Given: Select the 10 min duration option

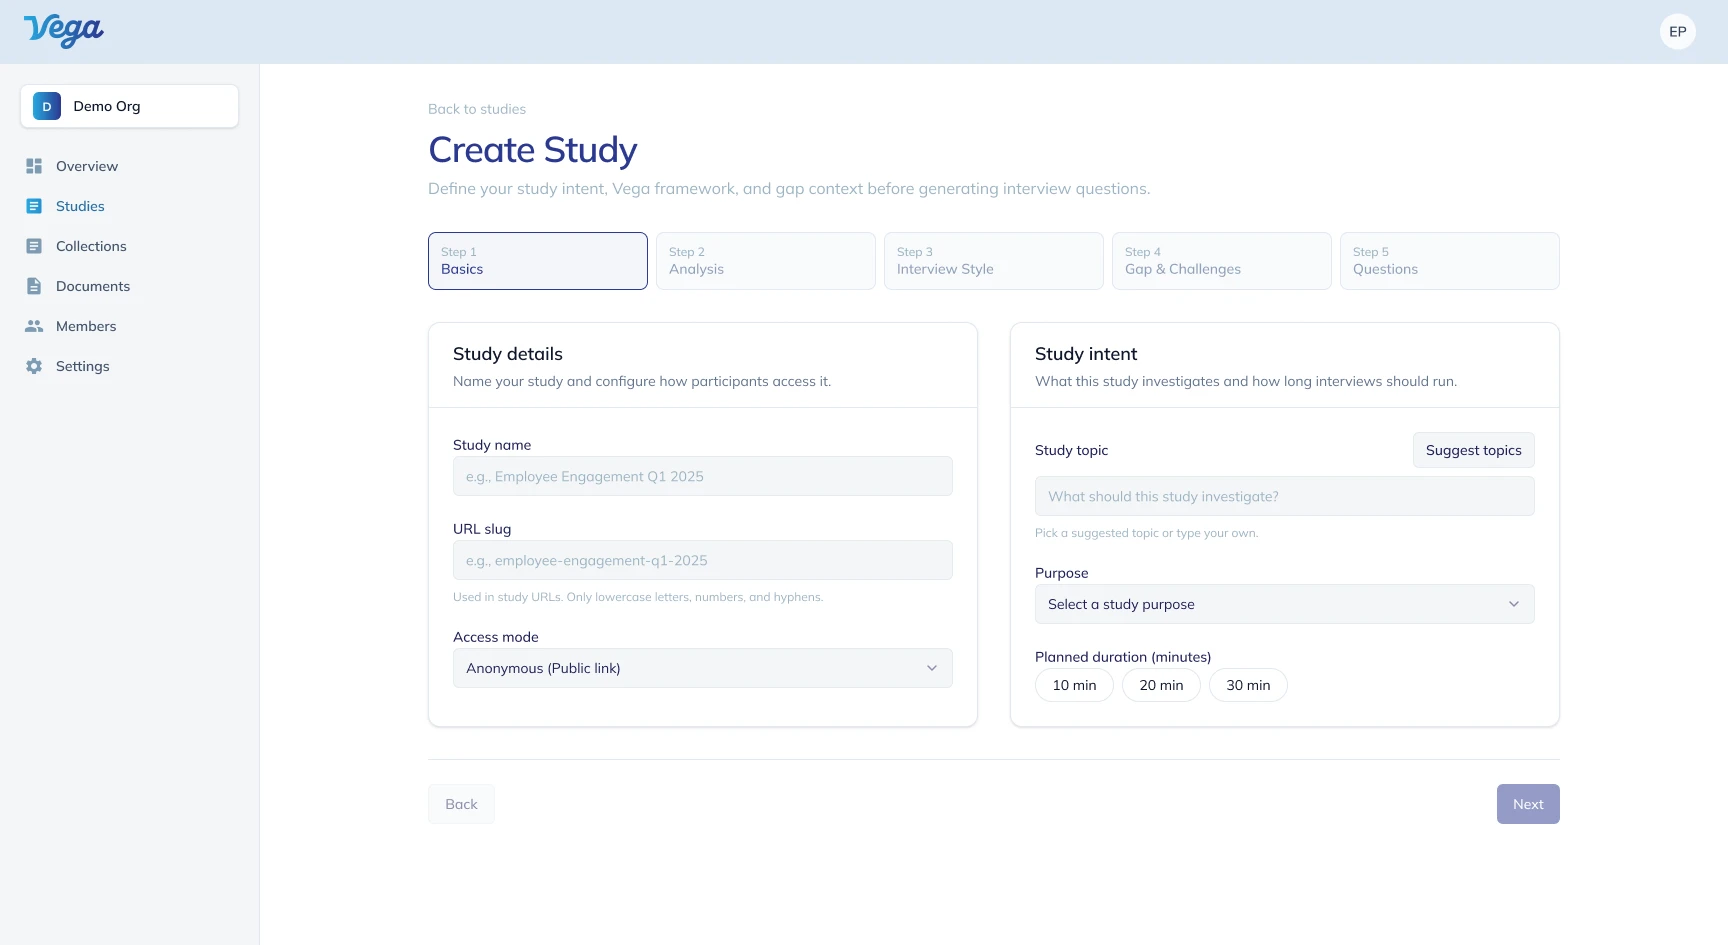Looking at the screenshot, I should (1074, 685).
